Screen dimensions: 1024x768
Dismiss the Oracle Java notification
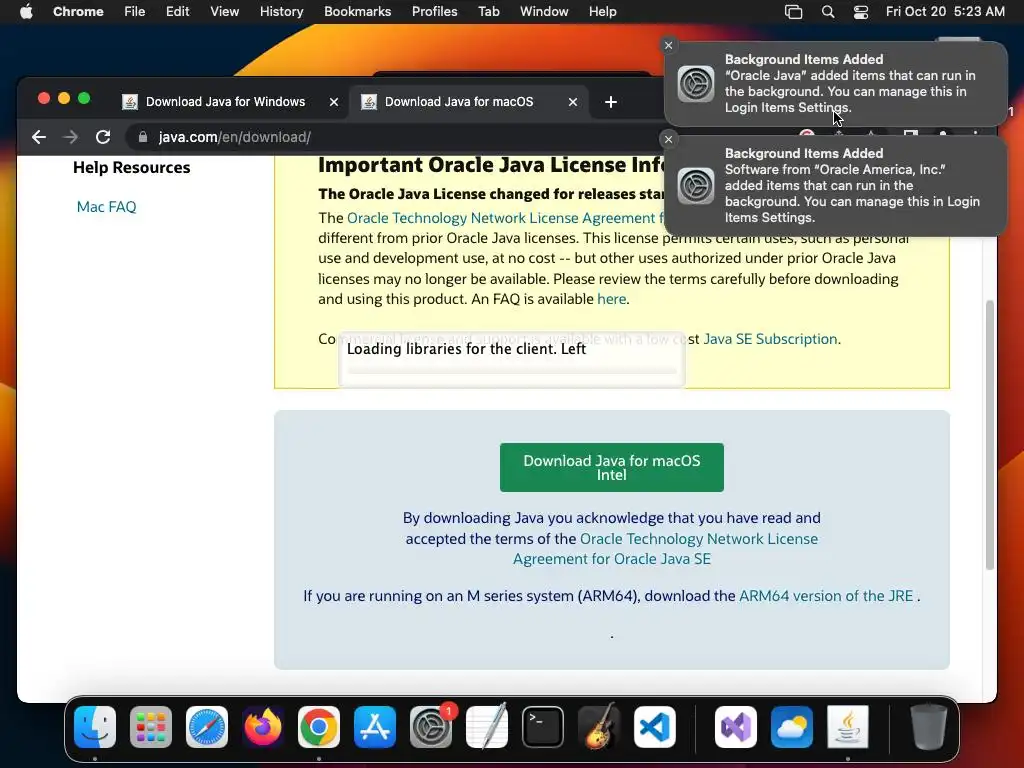point(668,45)
